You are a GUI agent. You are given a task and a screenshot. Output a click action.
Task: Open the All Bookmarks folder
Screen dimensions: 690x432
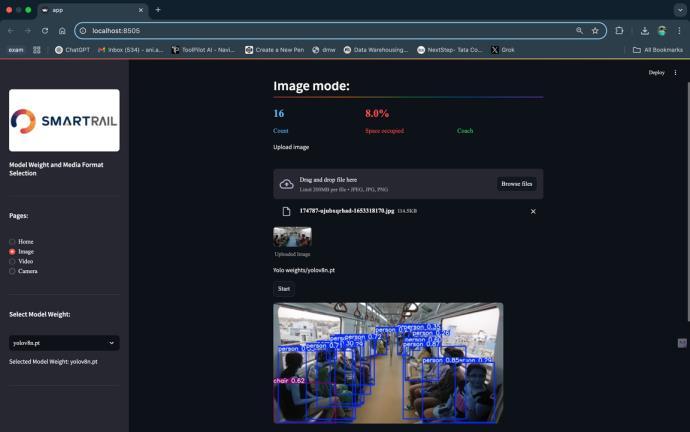point(658,50)
